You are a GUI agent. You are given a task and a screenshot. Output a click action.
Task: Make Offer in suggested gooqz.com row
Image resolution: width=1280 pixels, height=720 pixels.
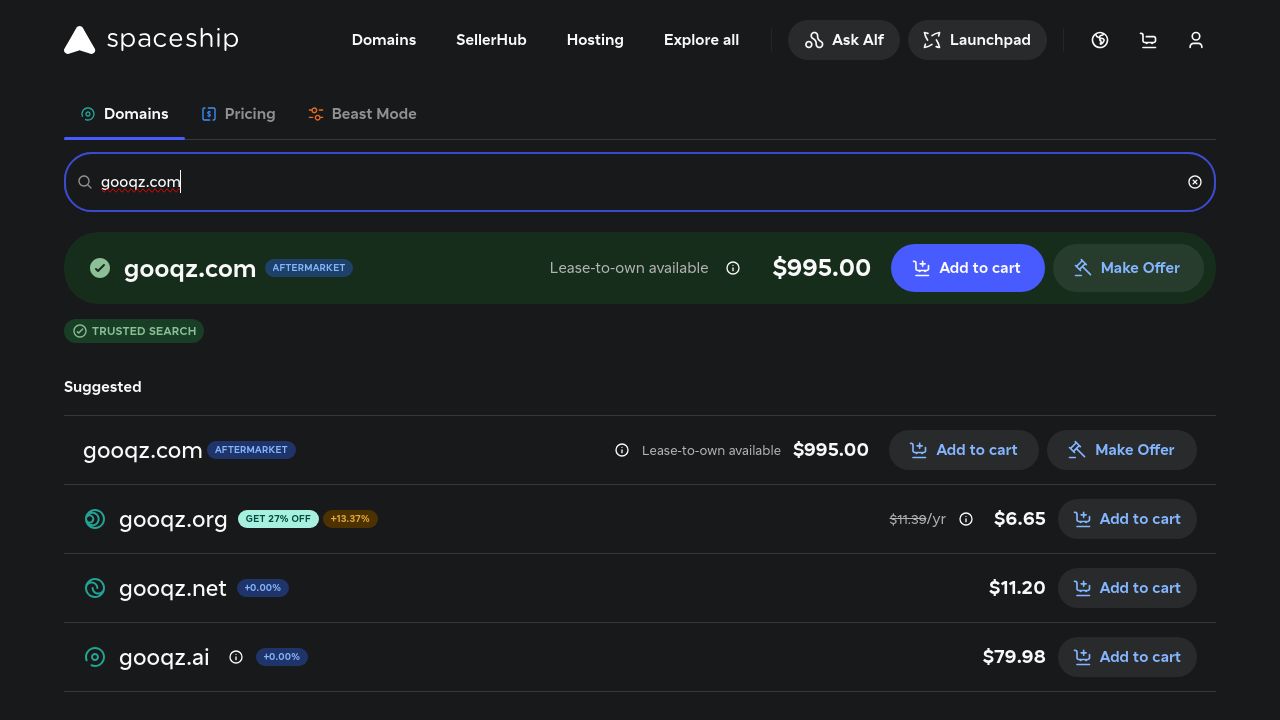point(1122,450)
